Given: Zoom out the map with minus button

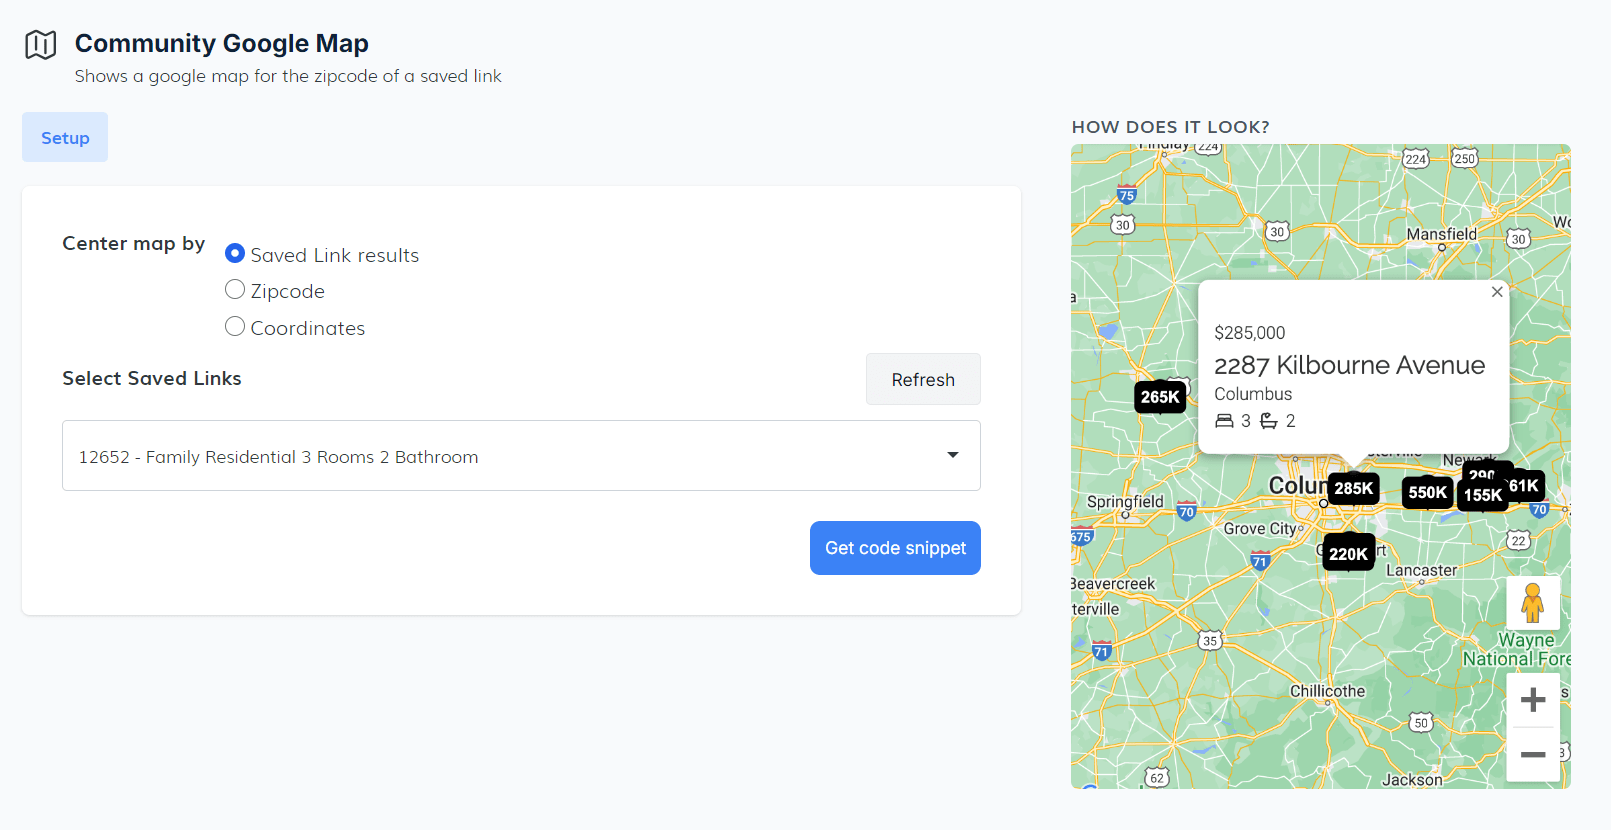Looking at the screenshot, I should [x=1532, y=755].
